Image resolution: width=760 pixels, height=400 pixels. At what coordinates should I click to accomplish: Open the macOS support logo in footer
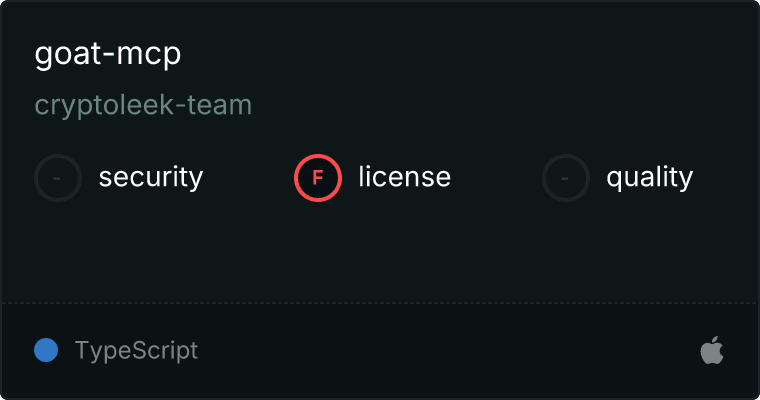point(711,351)
